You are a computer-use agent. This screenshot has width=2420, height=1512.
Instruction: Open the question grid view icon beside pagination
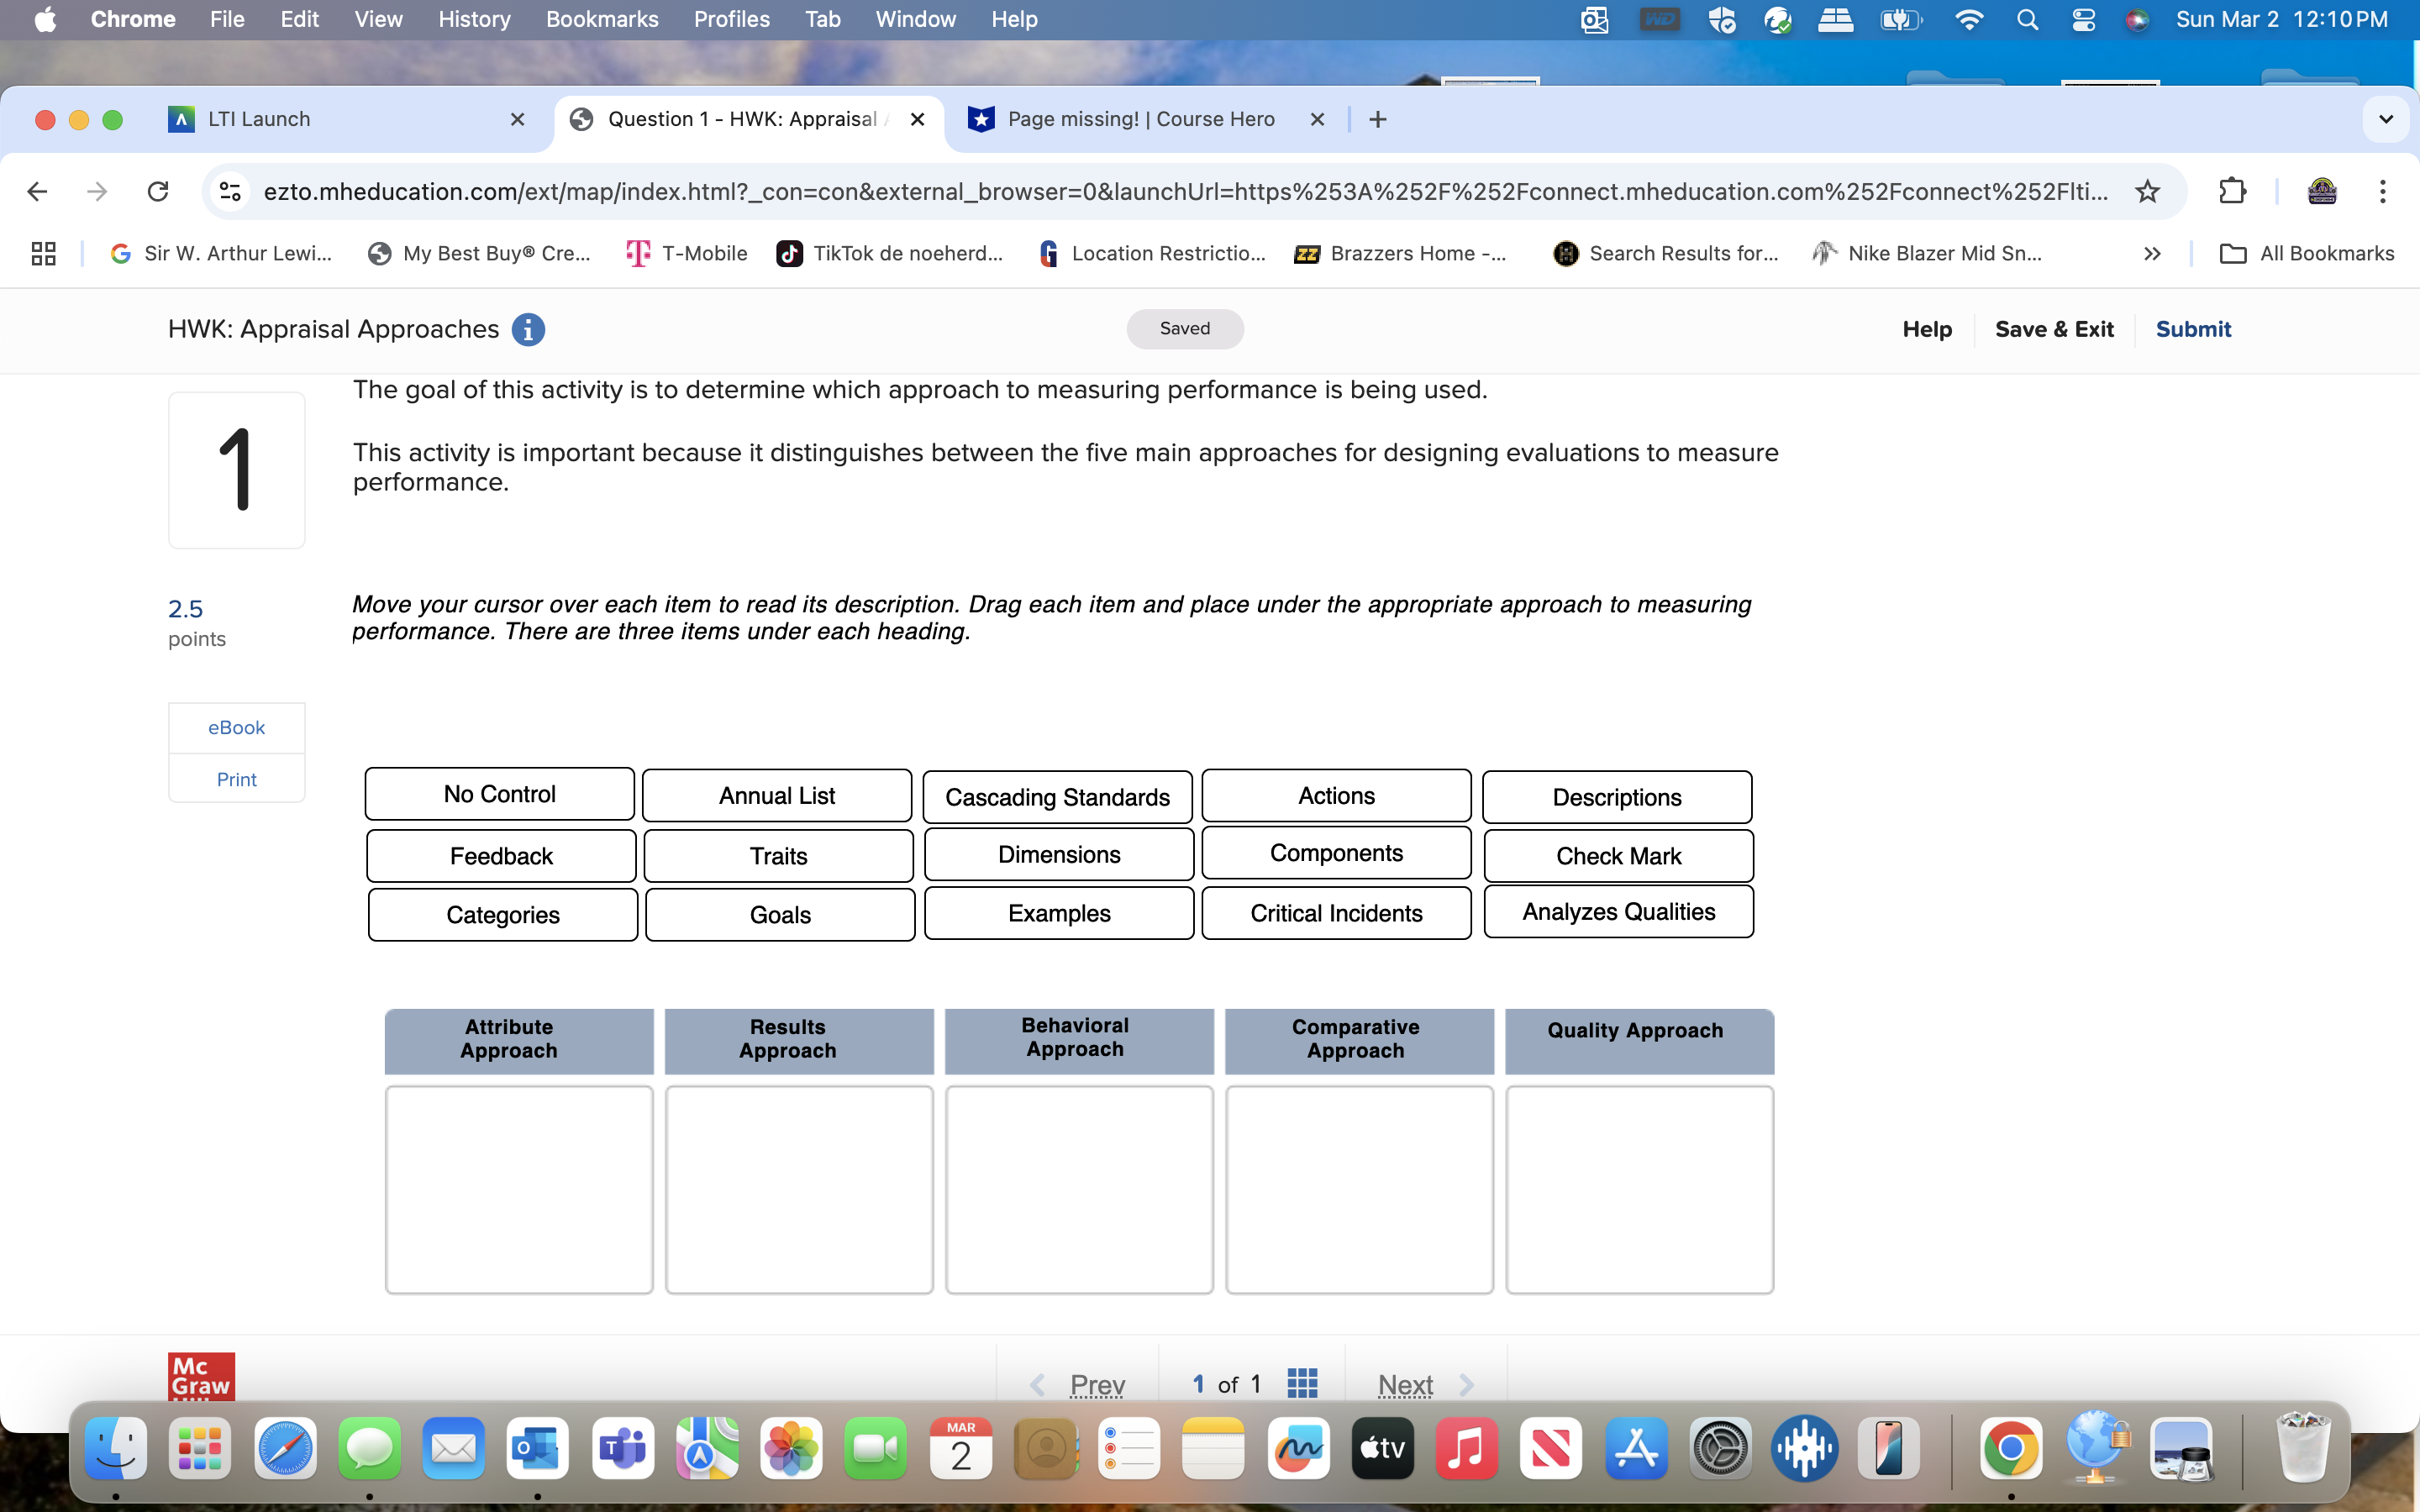[x=1302, y=1383]
